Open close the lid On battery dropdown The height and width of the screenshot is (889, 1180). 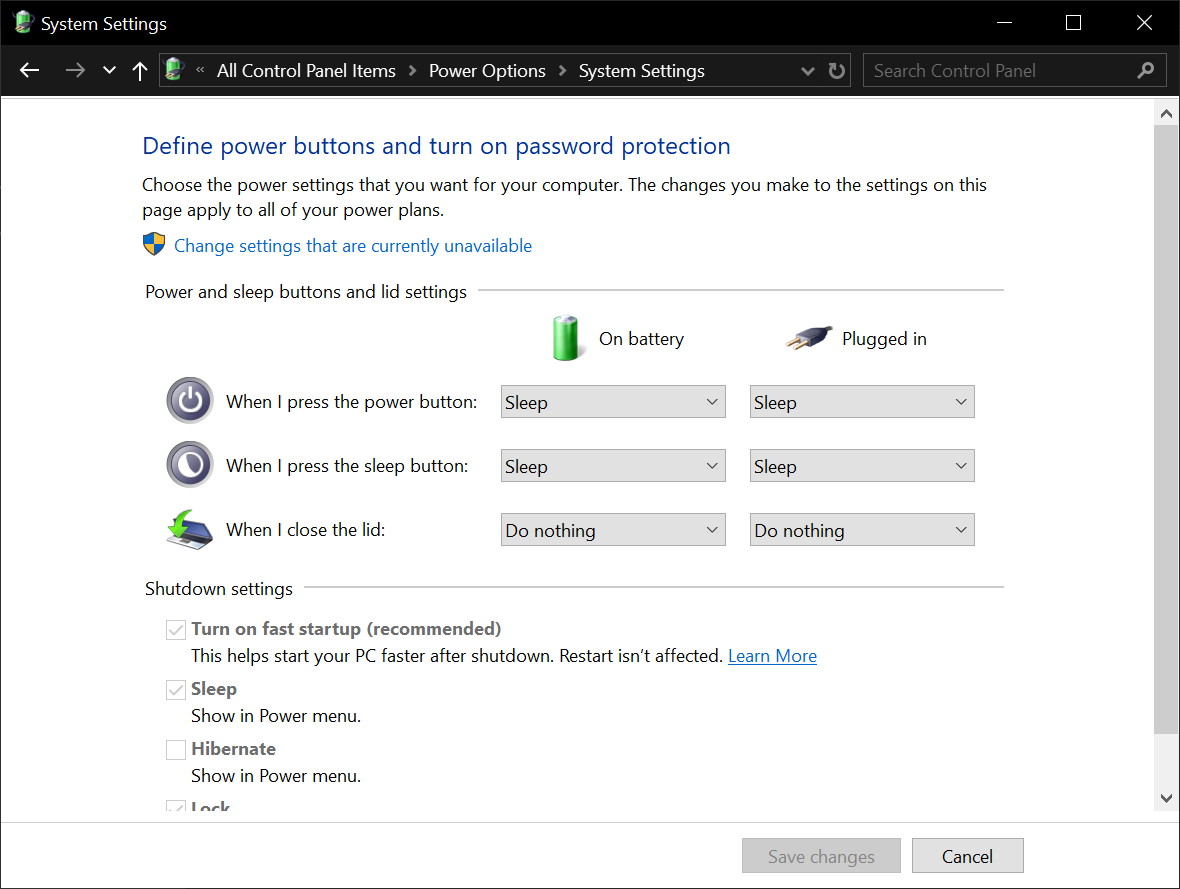(613, 530)
